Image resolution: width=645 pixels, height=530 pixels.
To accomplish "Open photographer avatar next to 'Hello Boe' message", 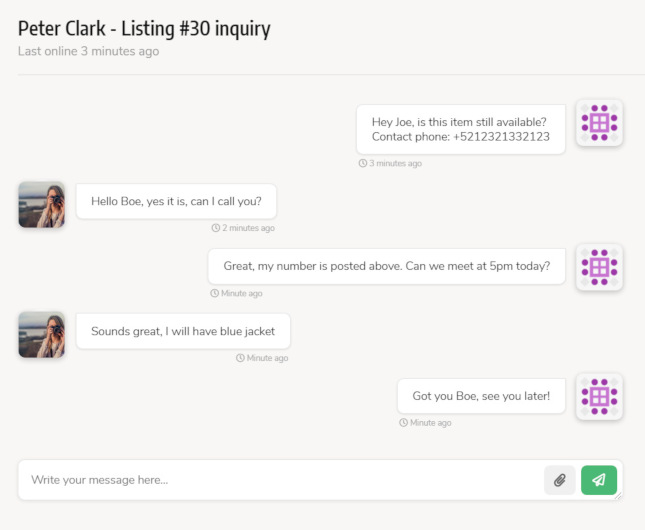I will (42, 205).
